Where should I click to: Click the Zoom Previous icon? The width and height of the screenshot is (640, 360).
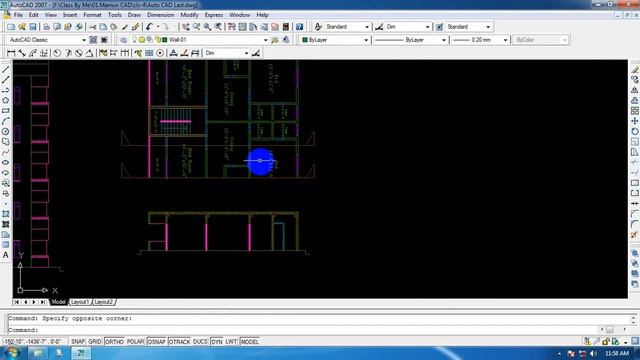[218, 27]
